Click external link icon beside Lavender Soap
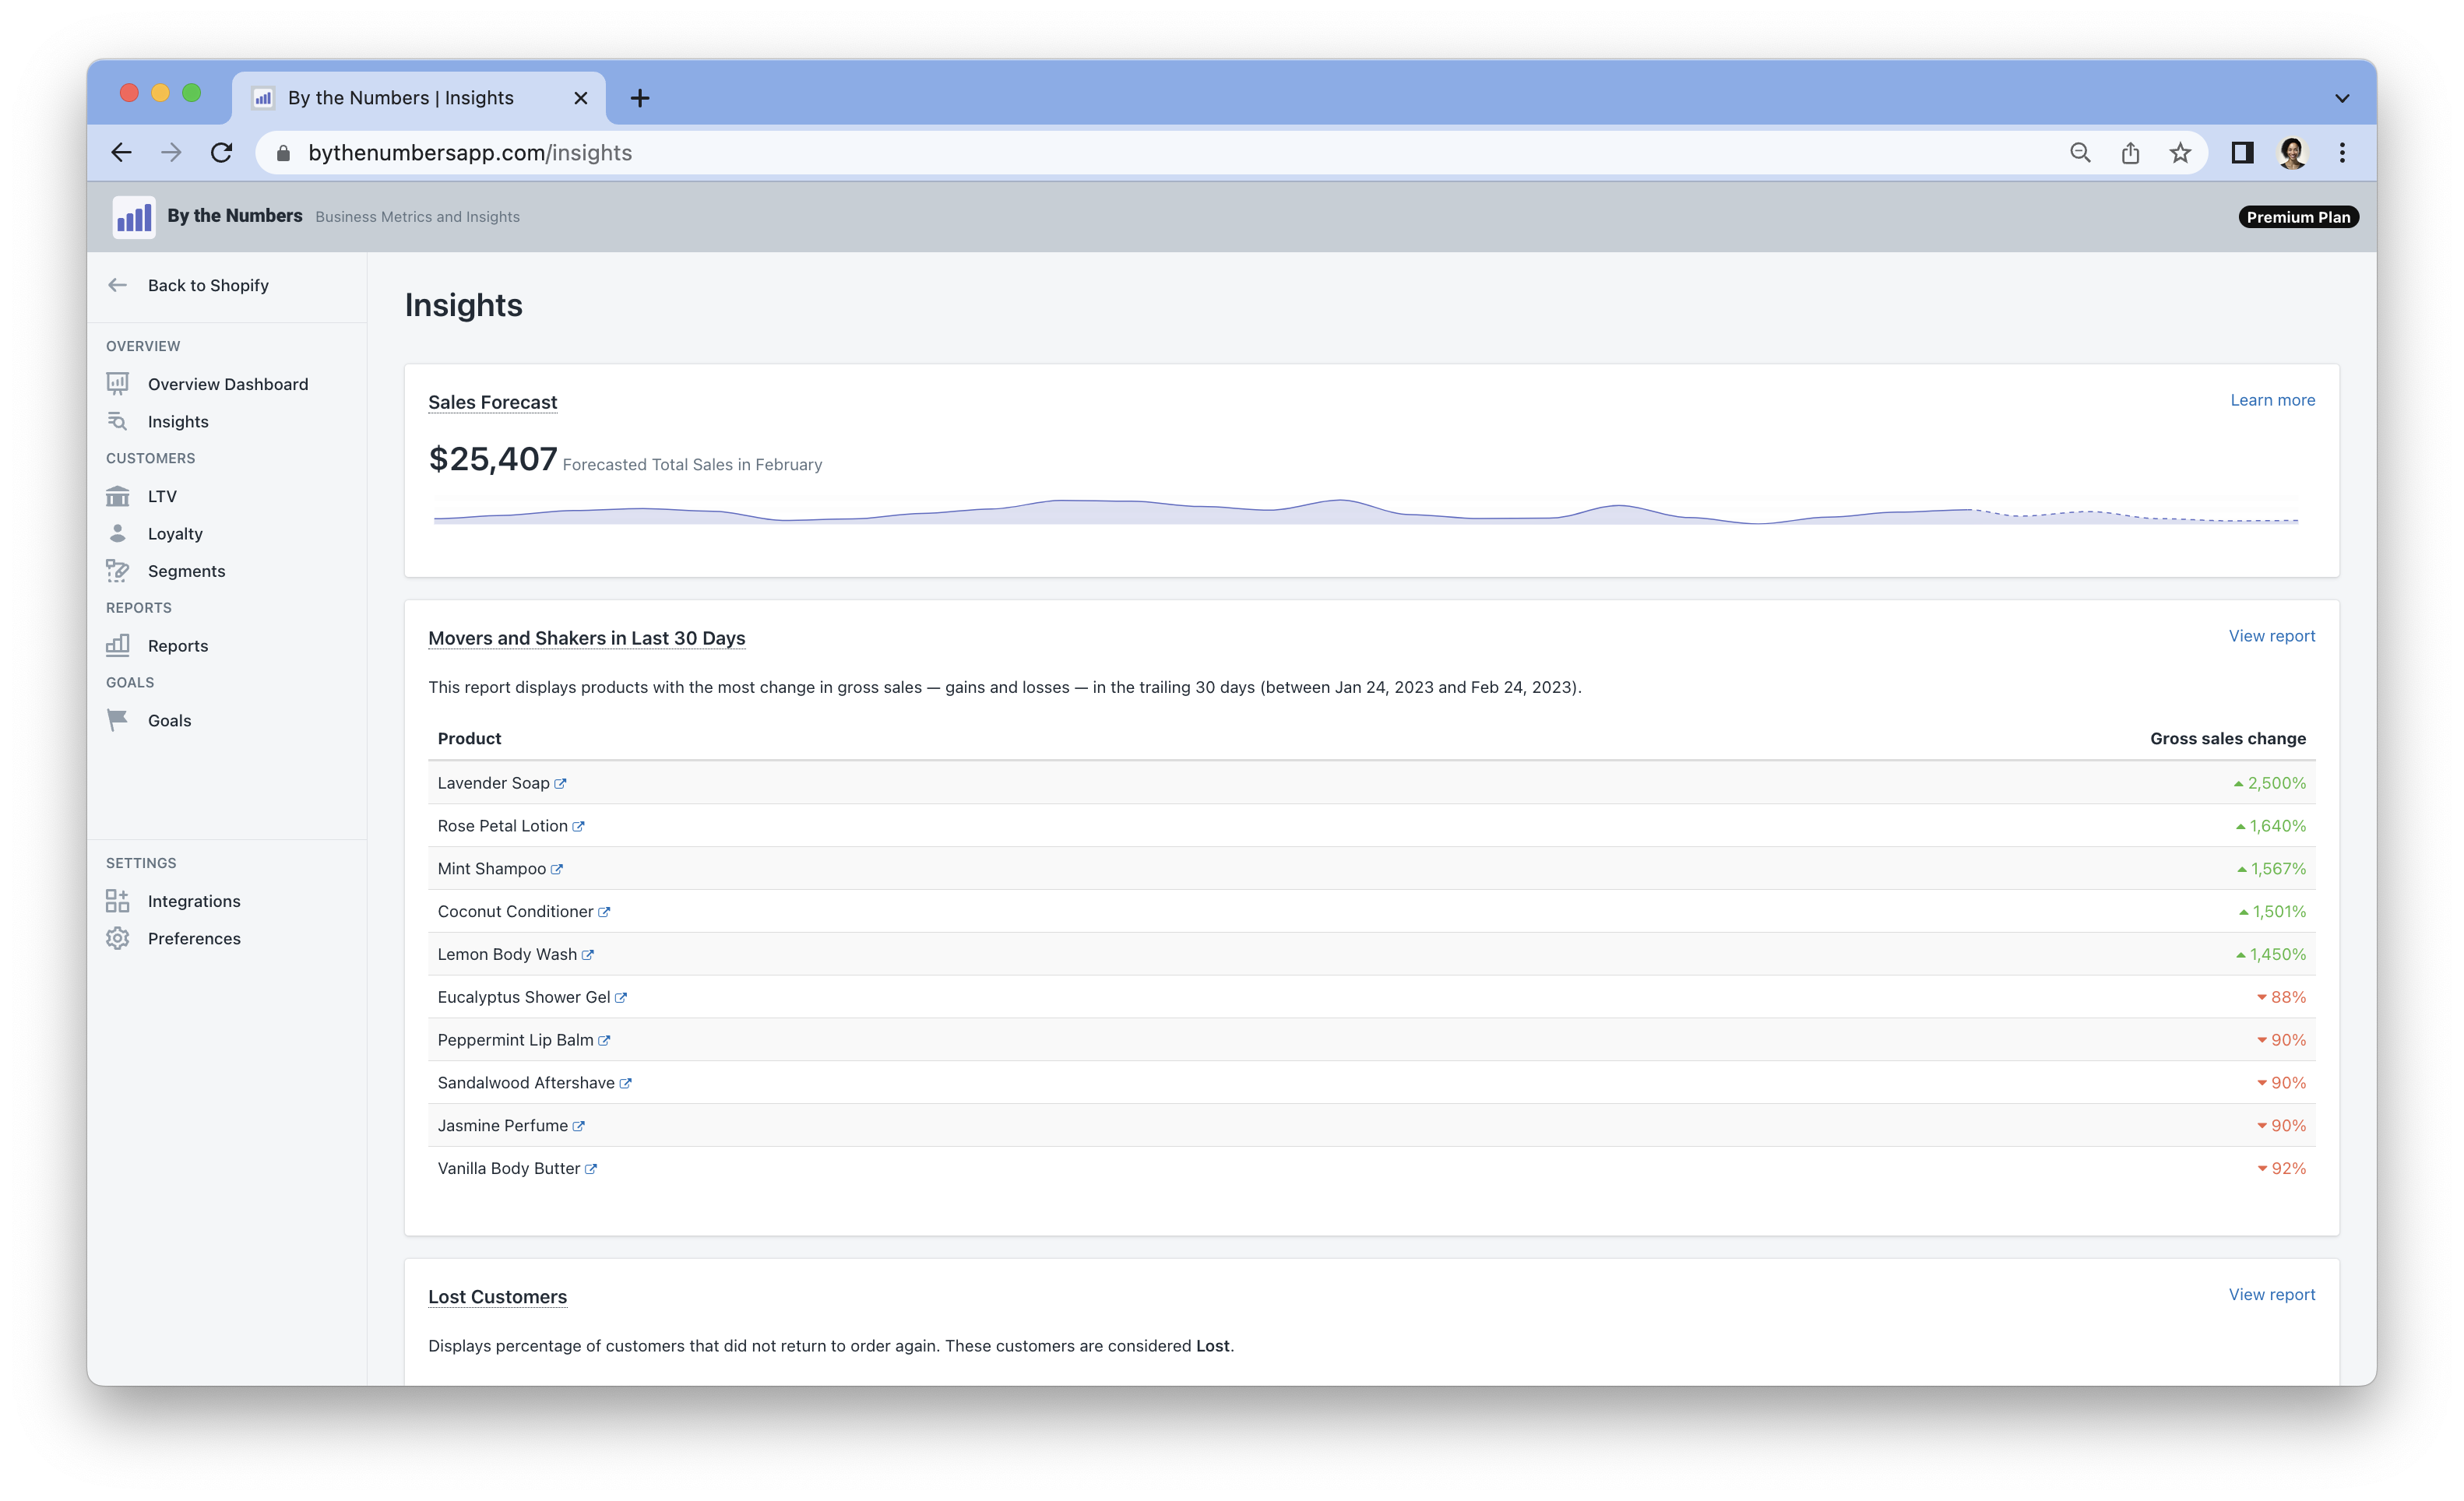Image resolution: width=2464 pixels, height=1501 pixels. tap(560, 784)
